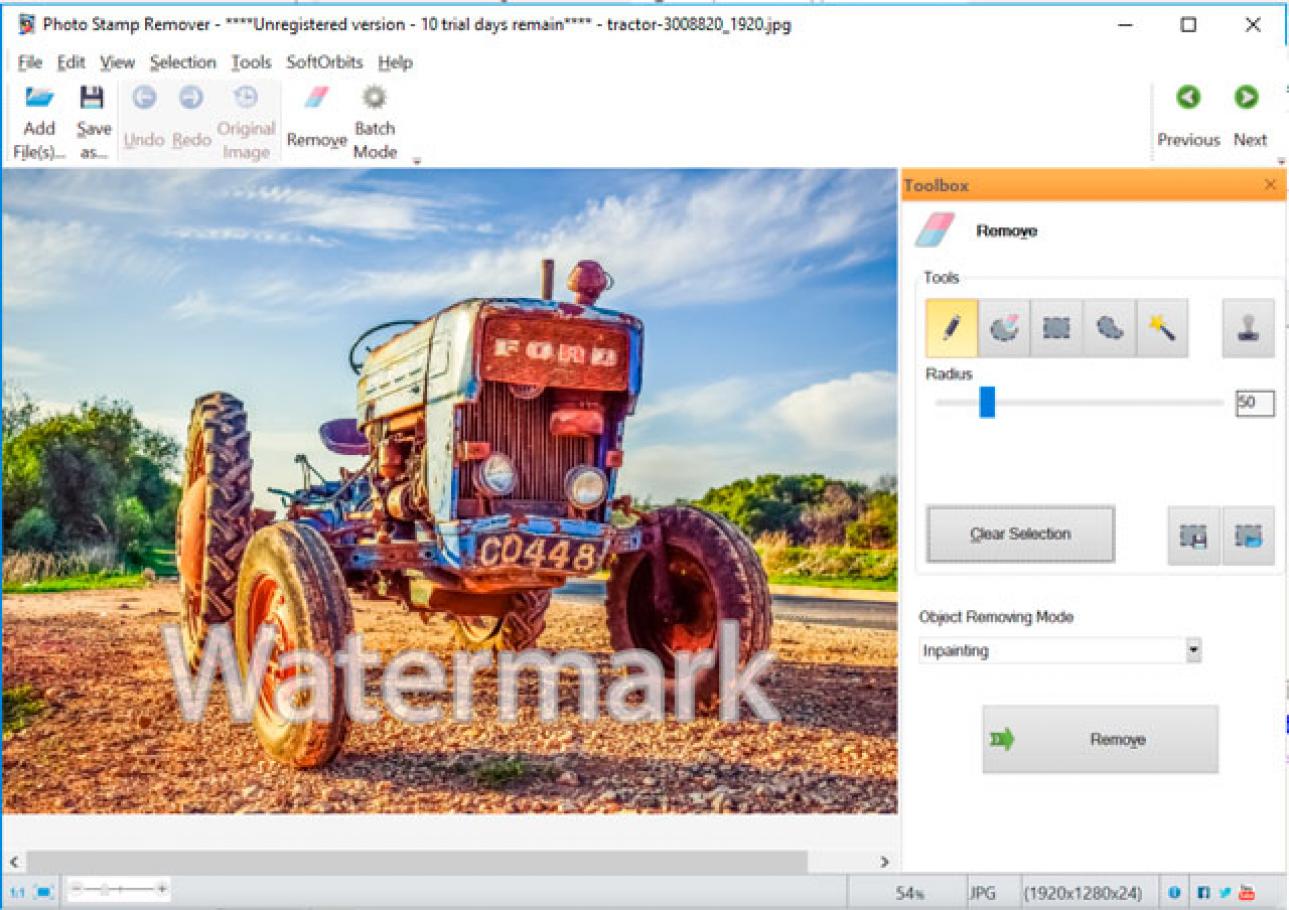The width and height of the screenshot is (1289, 910).
Task: Expand the toolbar options arrow below Batch Mode
Action: point(416,160)
